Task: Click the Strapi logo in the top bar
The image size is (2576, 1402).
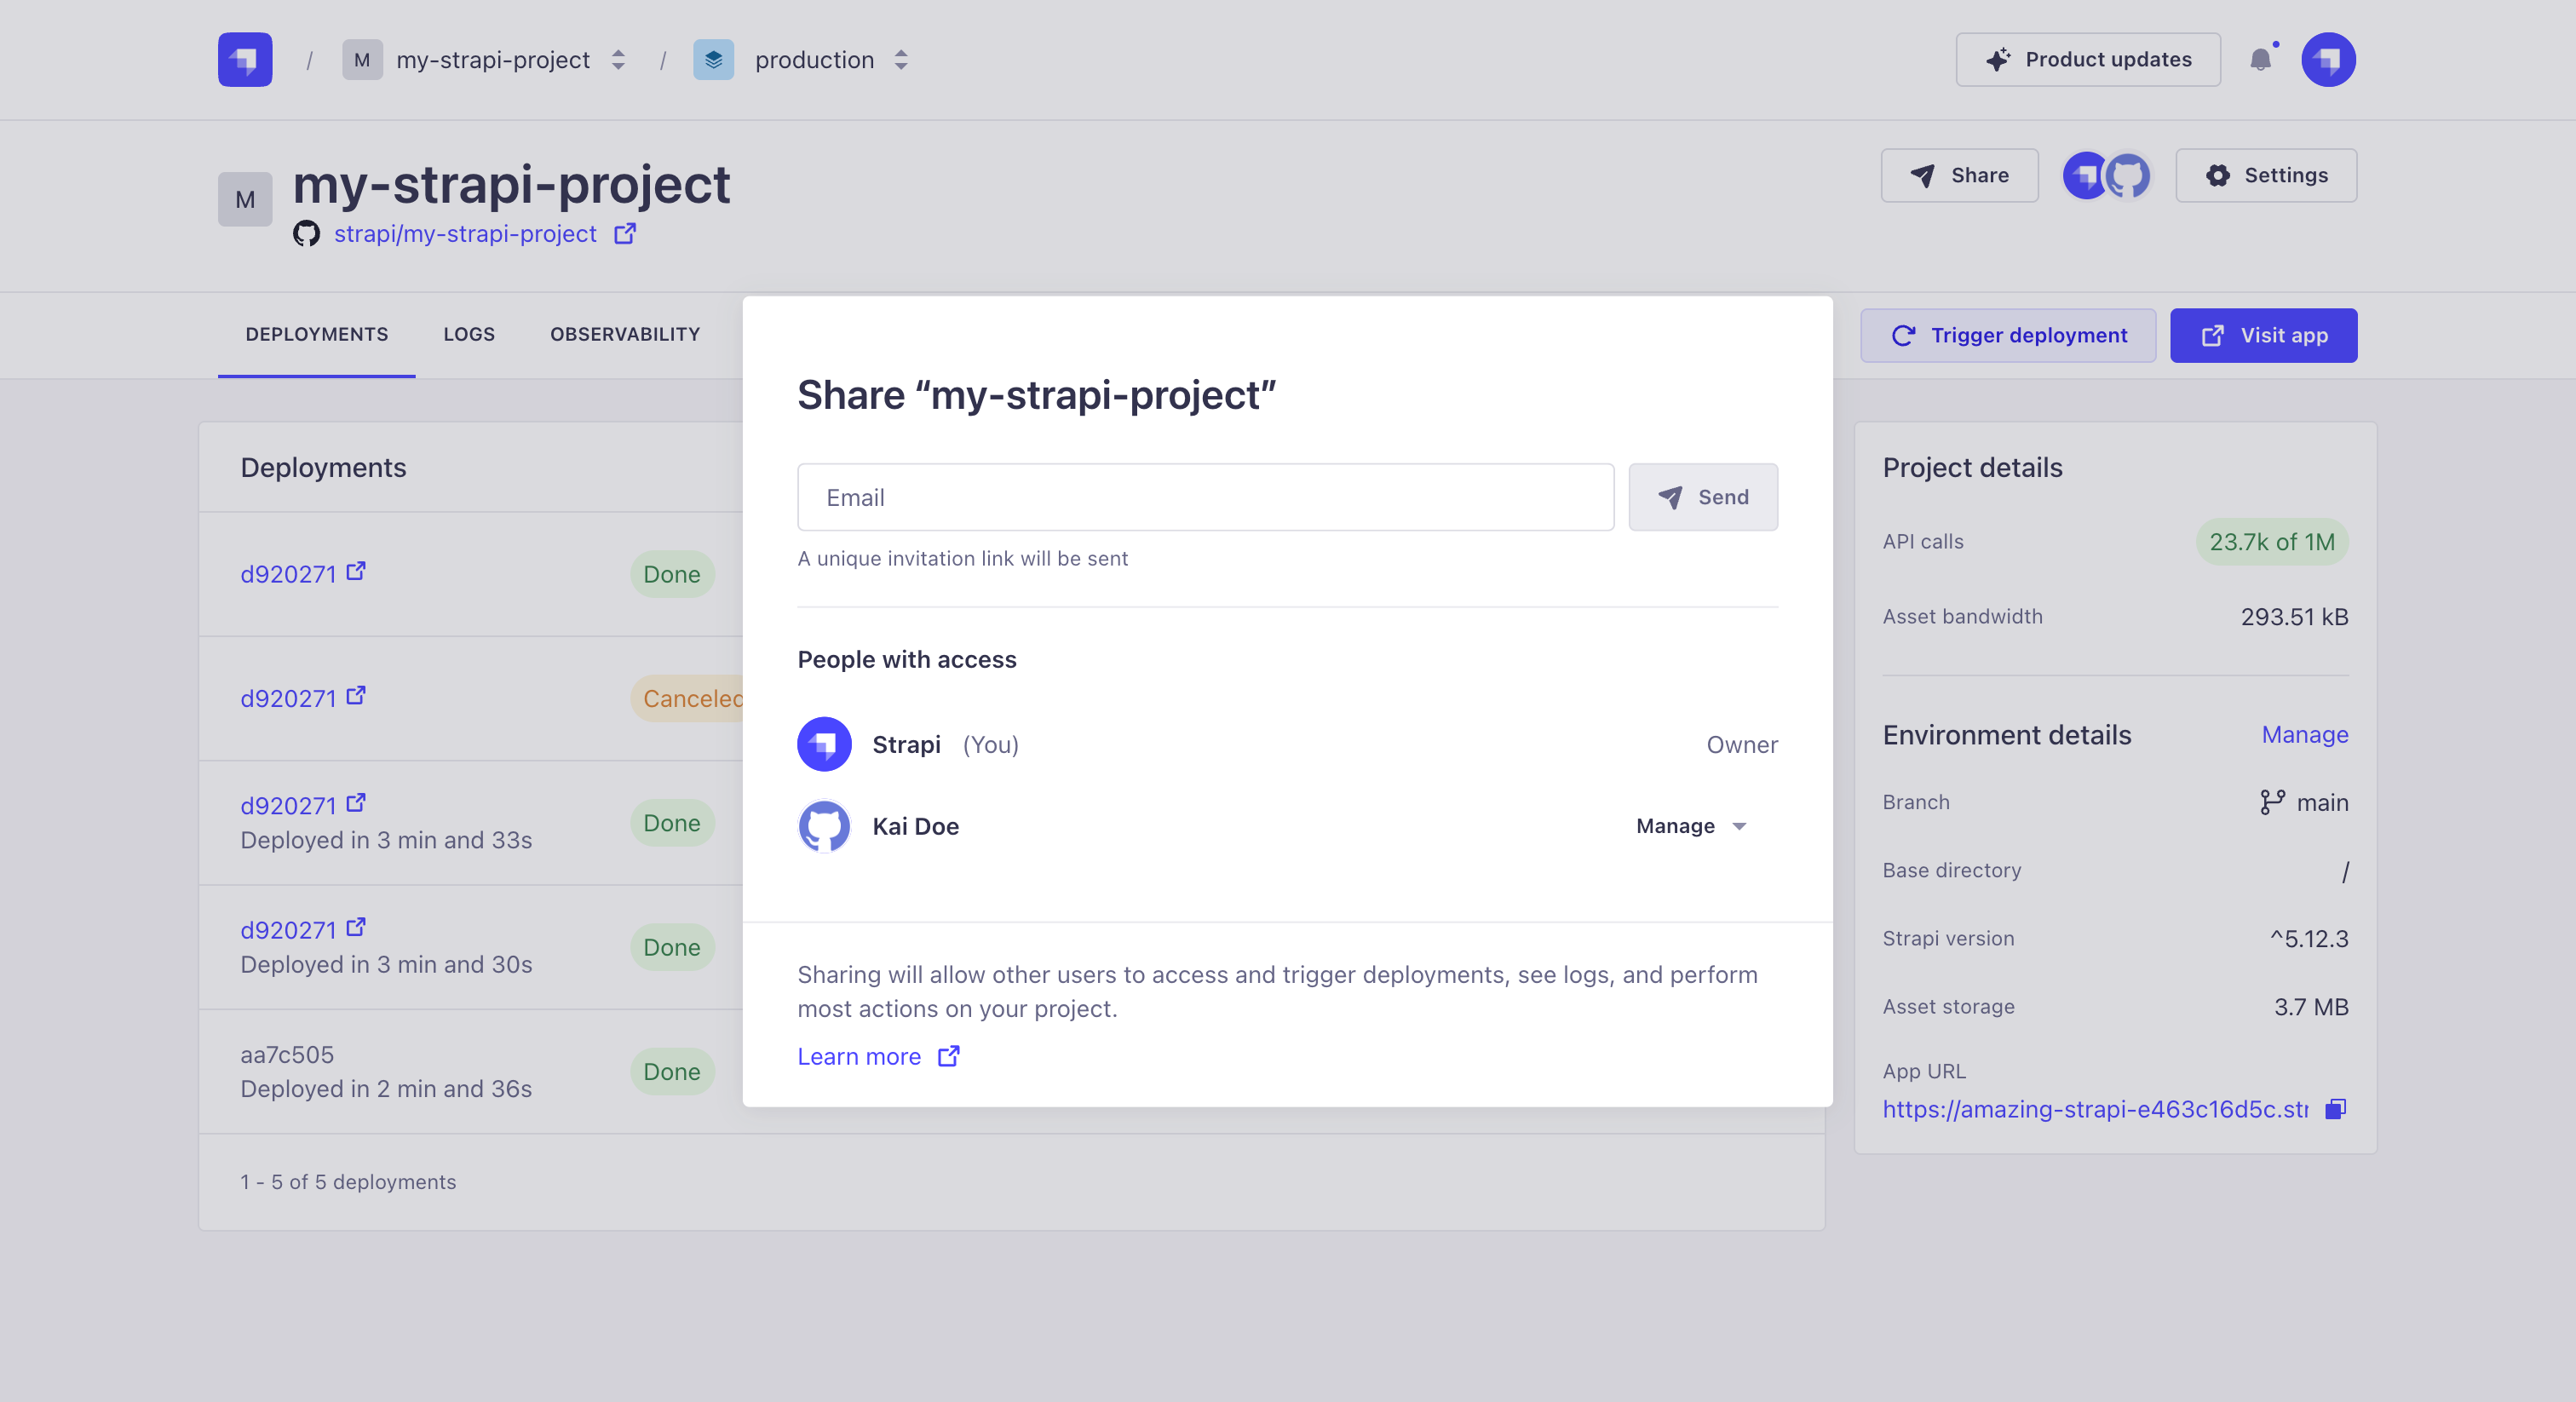Action: coord(245,60)
